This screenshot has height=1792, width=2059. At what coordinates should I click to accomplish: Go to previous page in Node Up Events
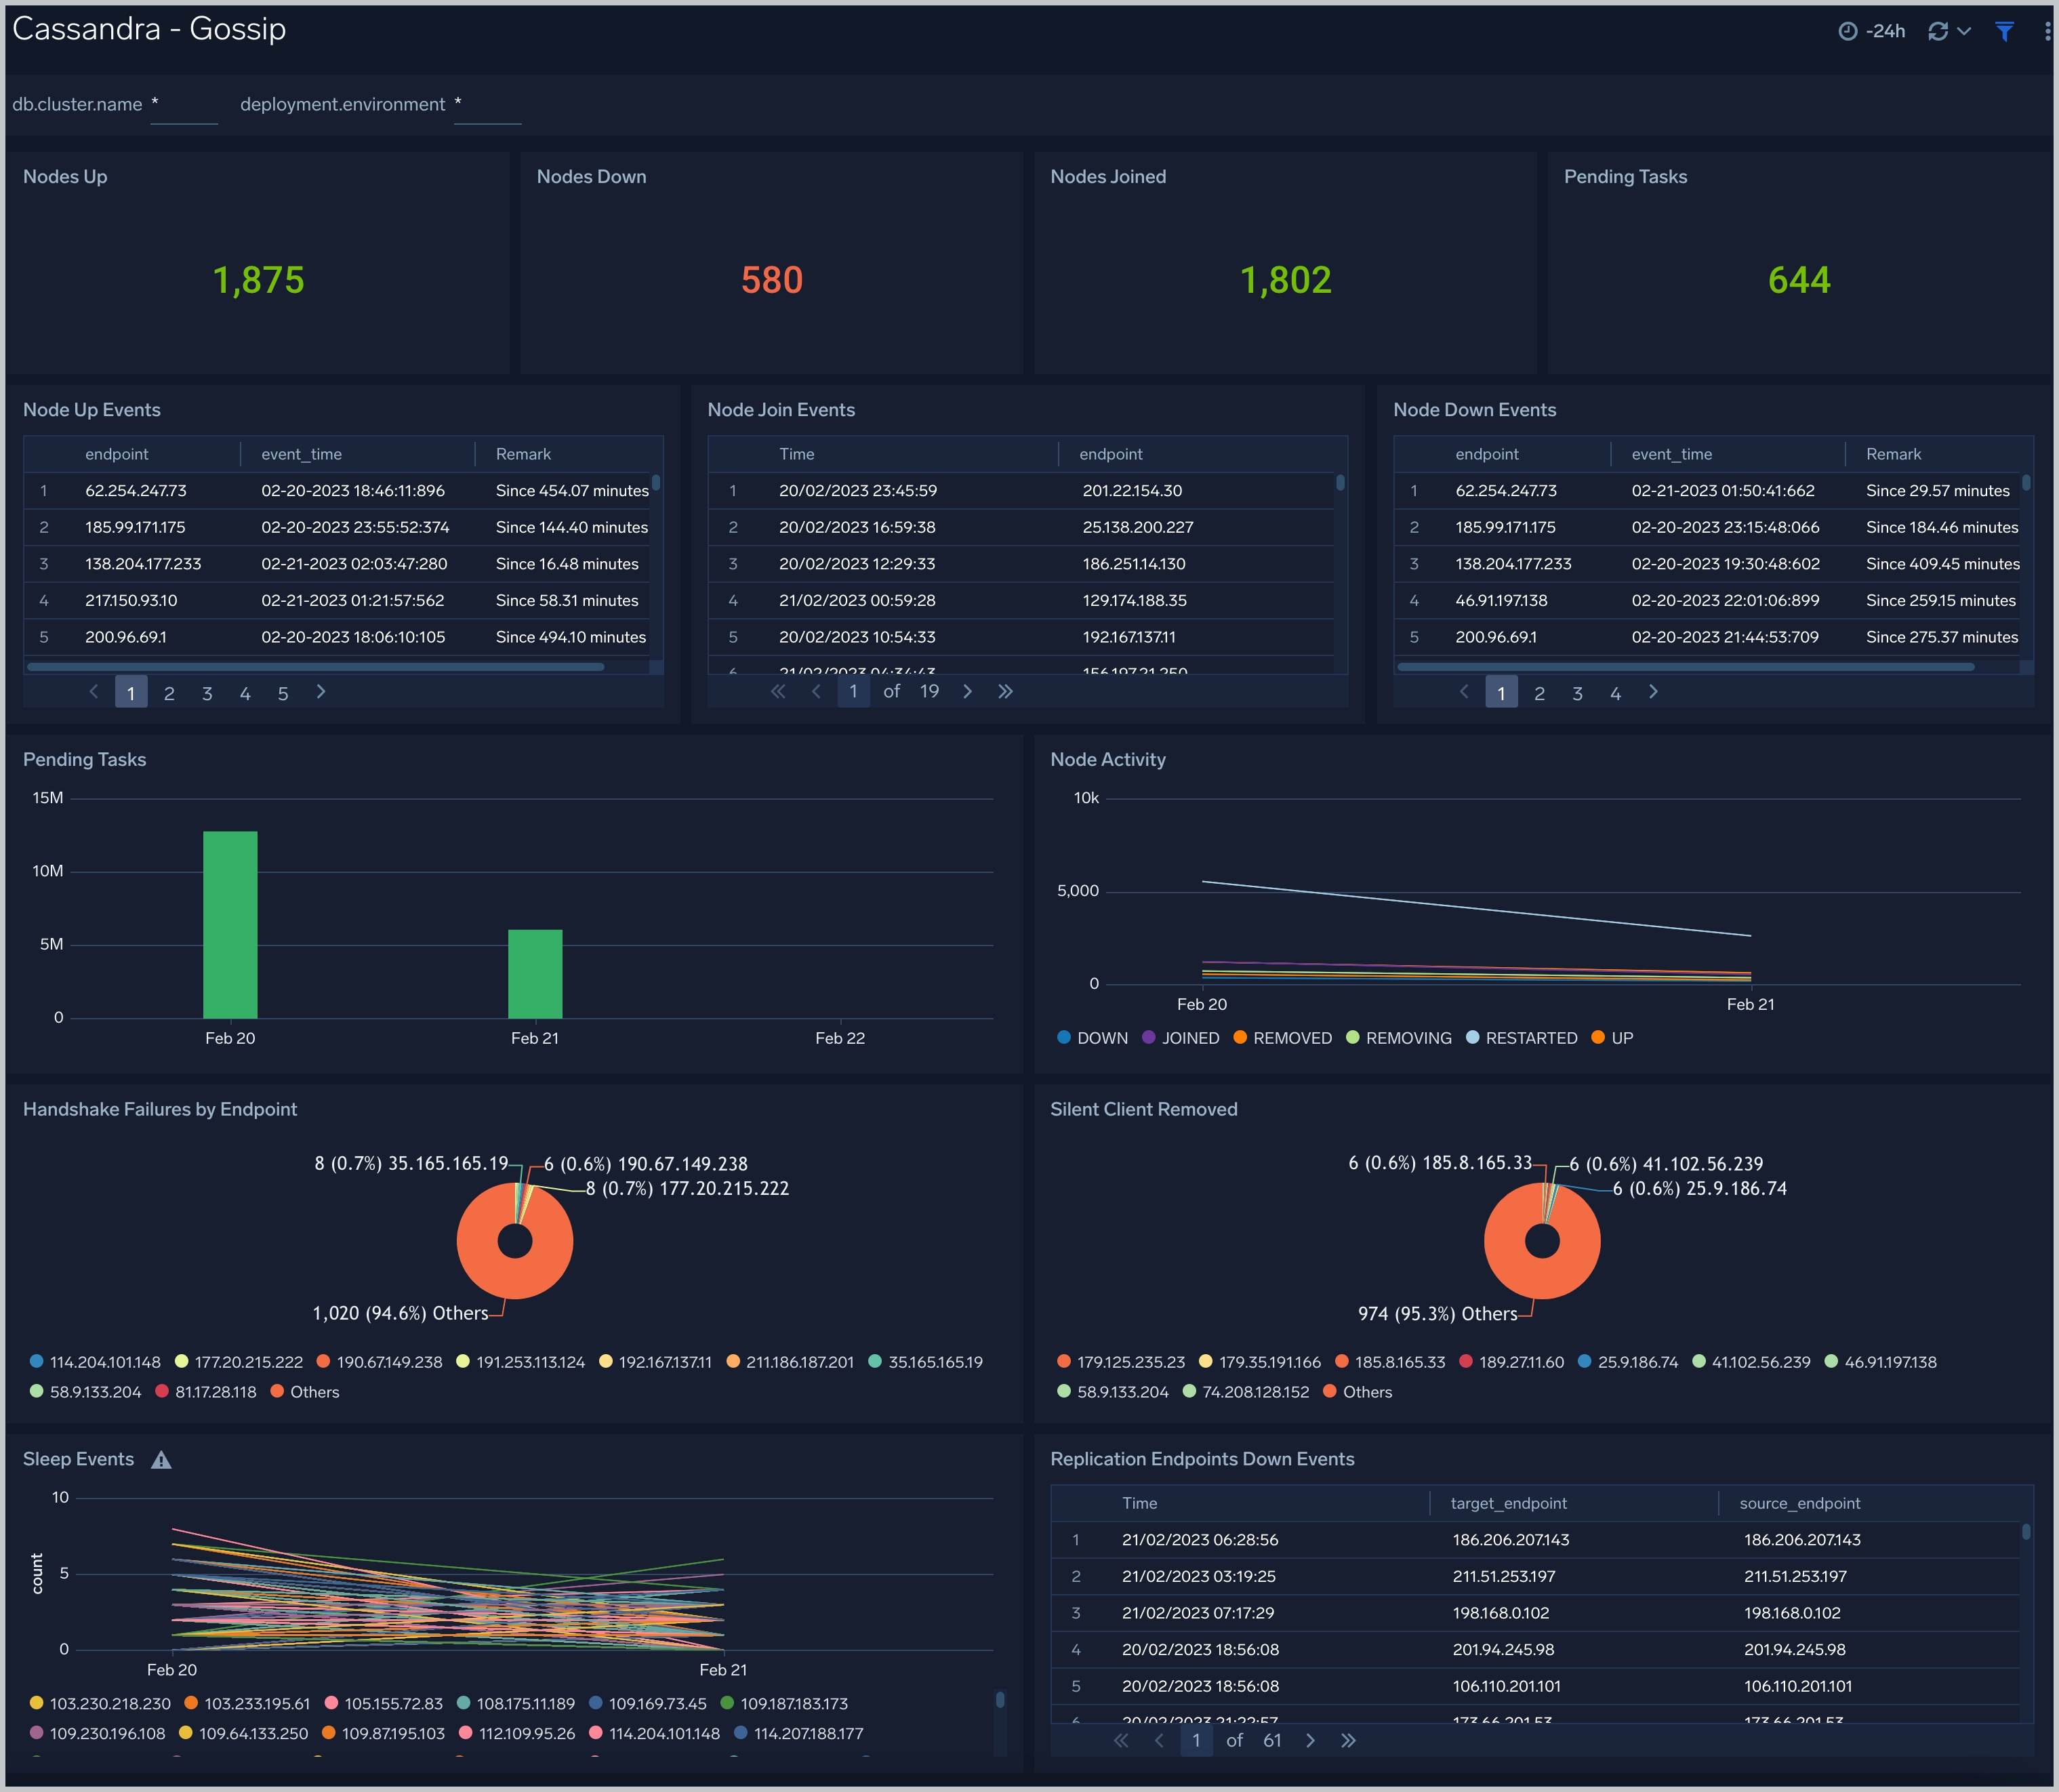(x=94, y=692)
